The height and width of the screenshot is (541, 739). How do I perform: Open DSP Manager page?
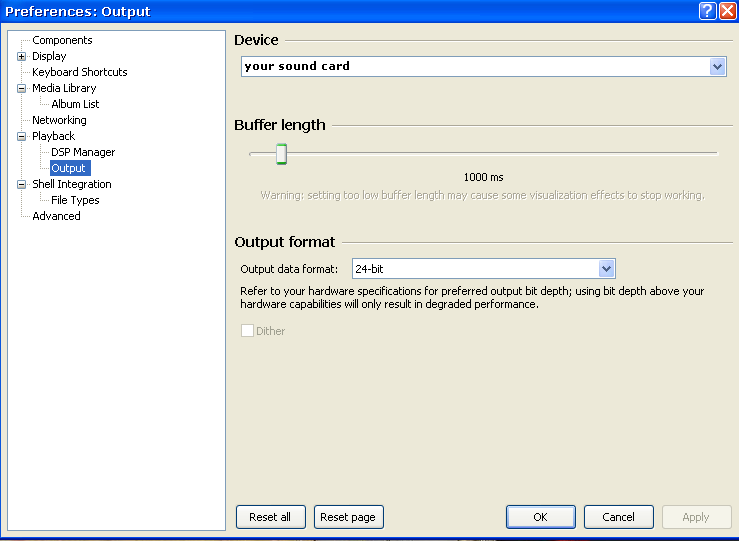pyautogui.click(x=83, y=152)
